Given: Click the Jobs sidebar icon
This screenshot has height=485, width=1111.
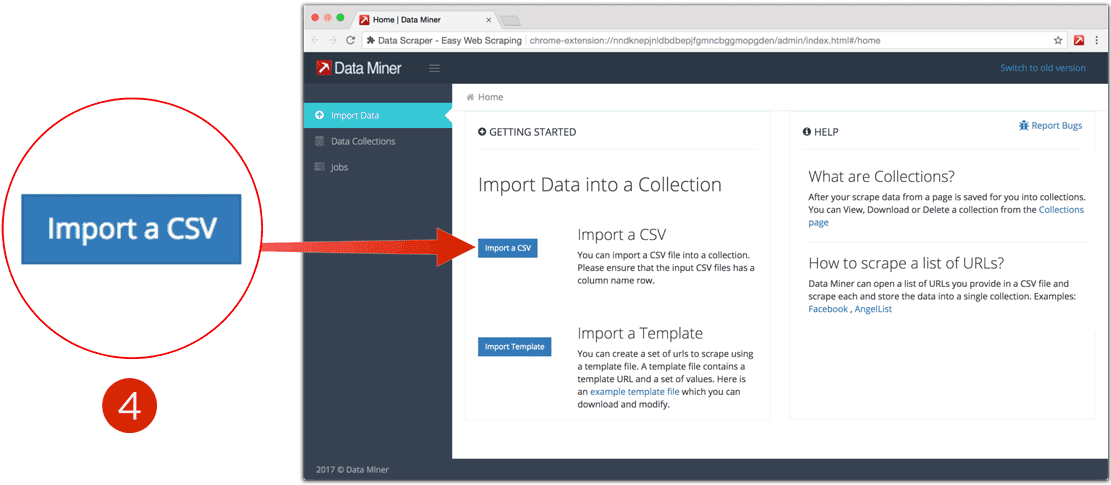Looking at the screenshot, I should [320, 167].
